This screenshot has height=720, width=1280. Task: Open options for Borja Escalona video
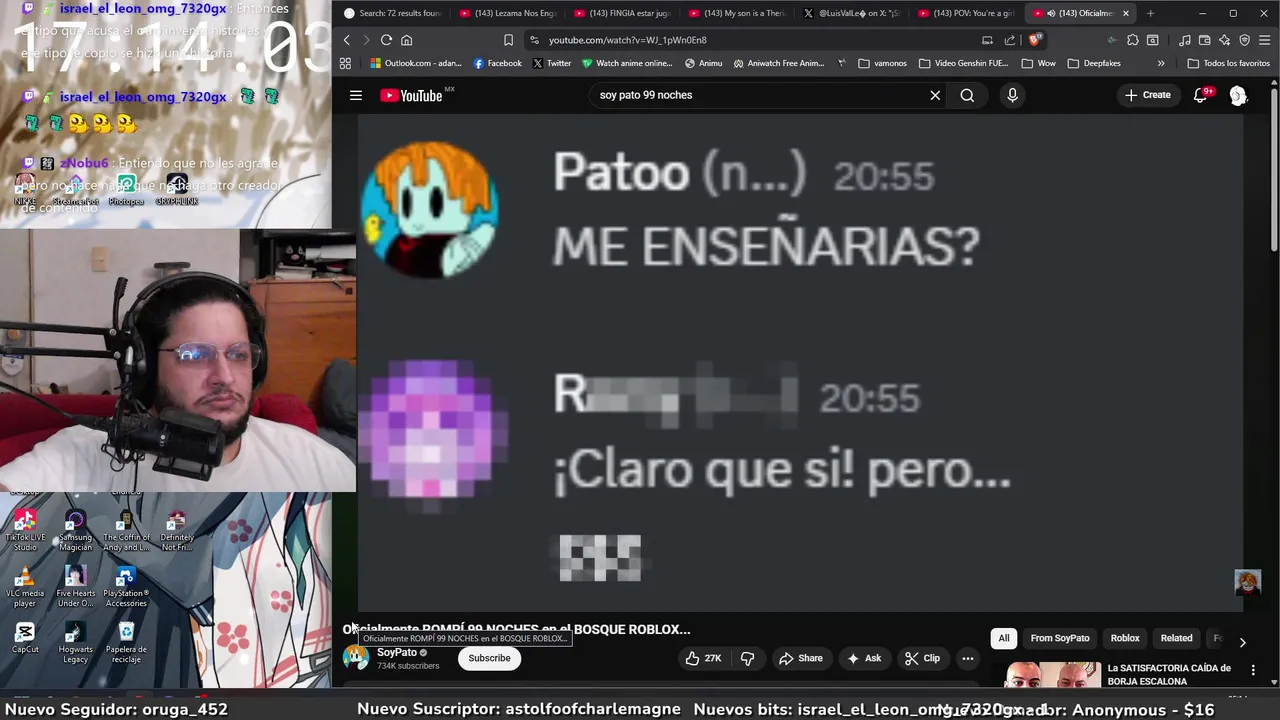click(1253, 670)
